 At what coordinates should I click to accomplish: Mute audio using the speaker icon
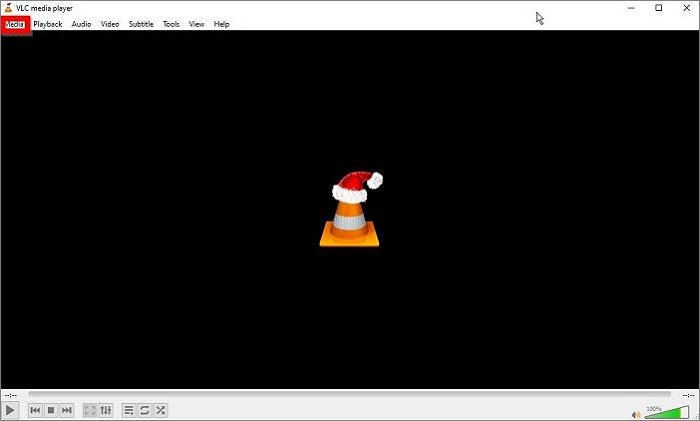[636, 413]
